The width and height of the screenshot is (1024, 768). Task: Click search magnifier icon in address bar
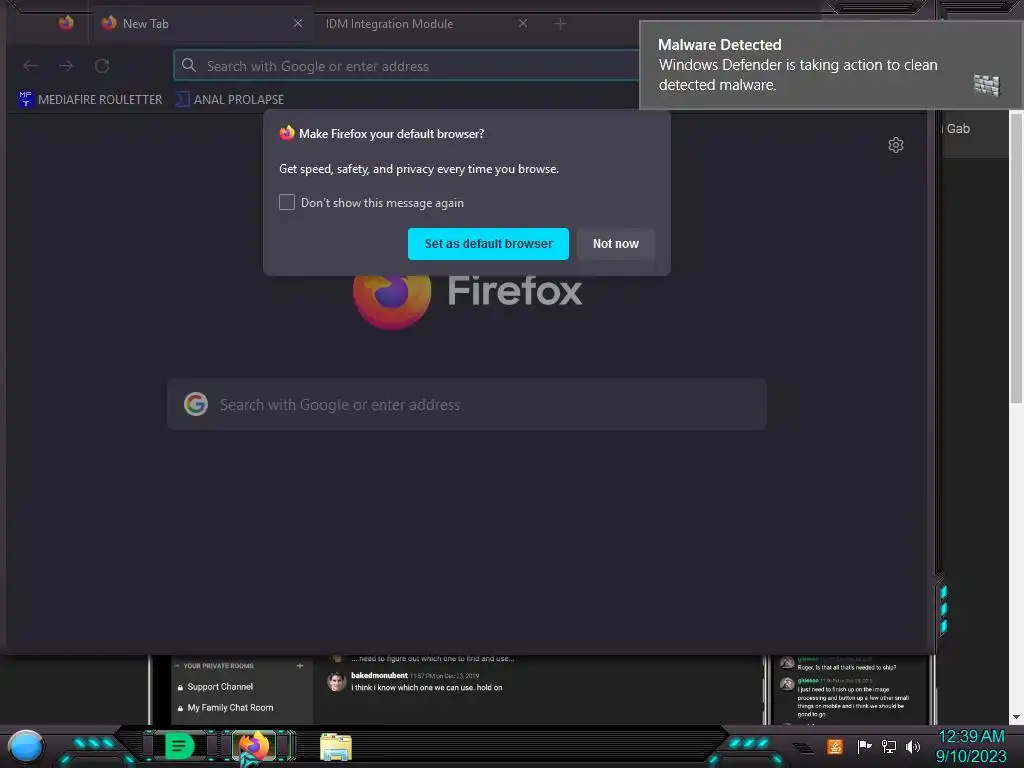tap(189, 65)
